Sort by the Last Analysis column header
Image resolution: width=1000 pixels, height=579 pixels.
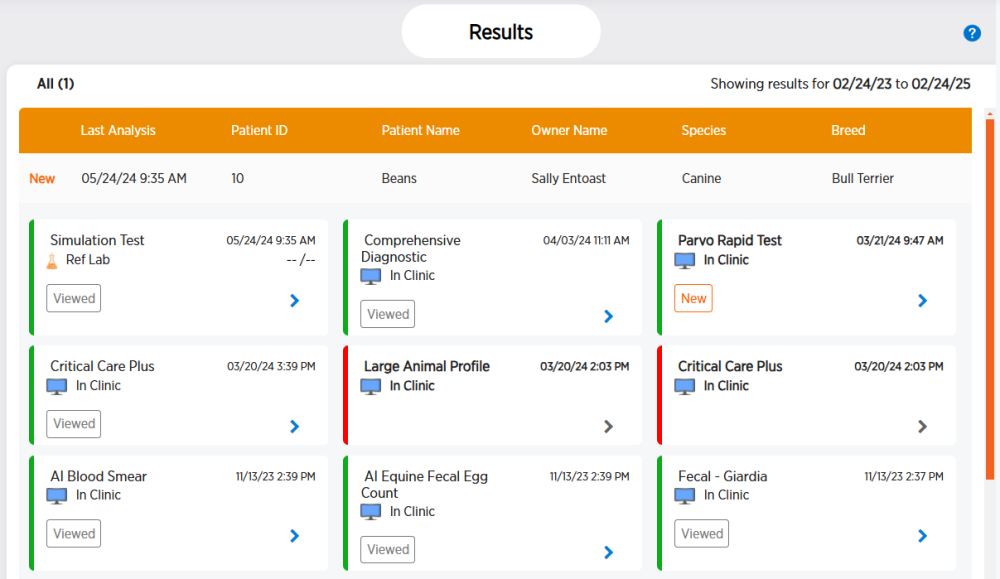point(118,130)
